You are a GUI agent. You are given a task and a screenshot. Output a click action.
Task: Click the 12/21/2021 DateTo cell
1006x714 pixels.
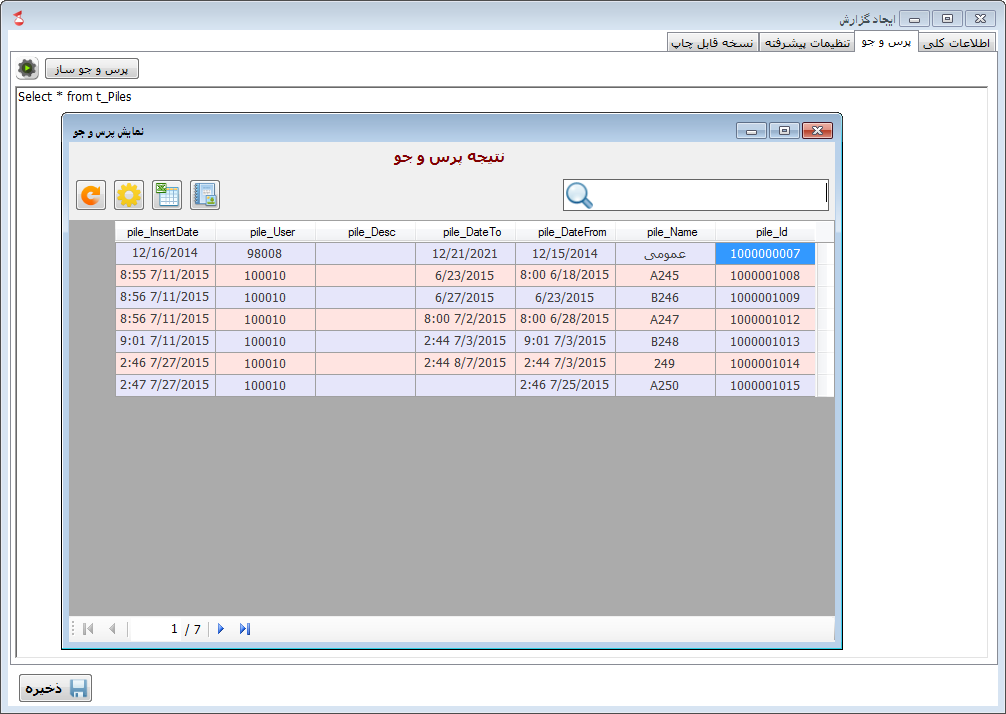[465, 253]
